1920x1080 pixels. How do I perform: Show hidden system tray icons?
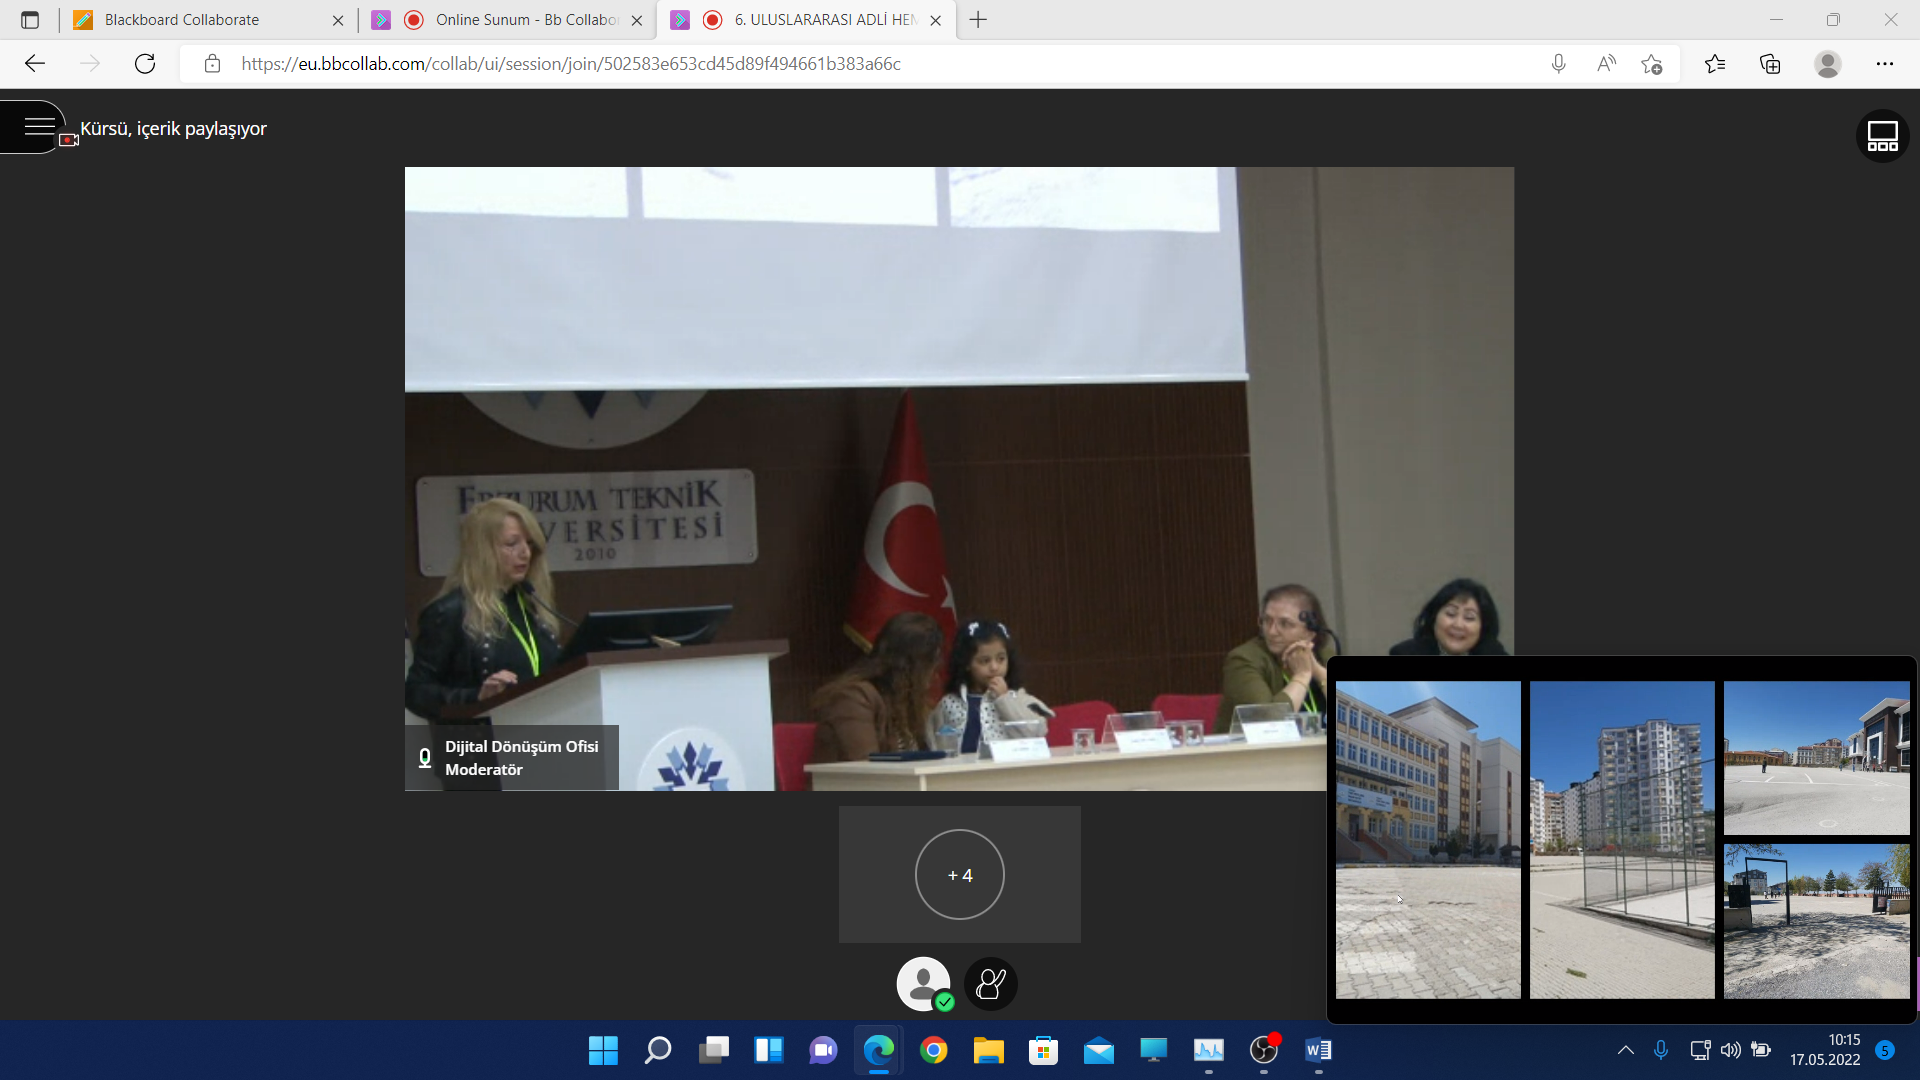click(x=1625, y=1050)
